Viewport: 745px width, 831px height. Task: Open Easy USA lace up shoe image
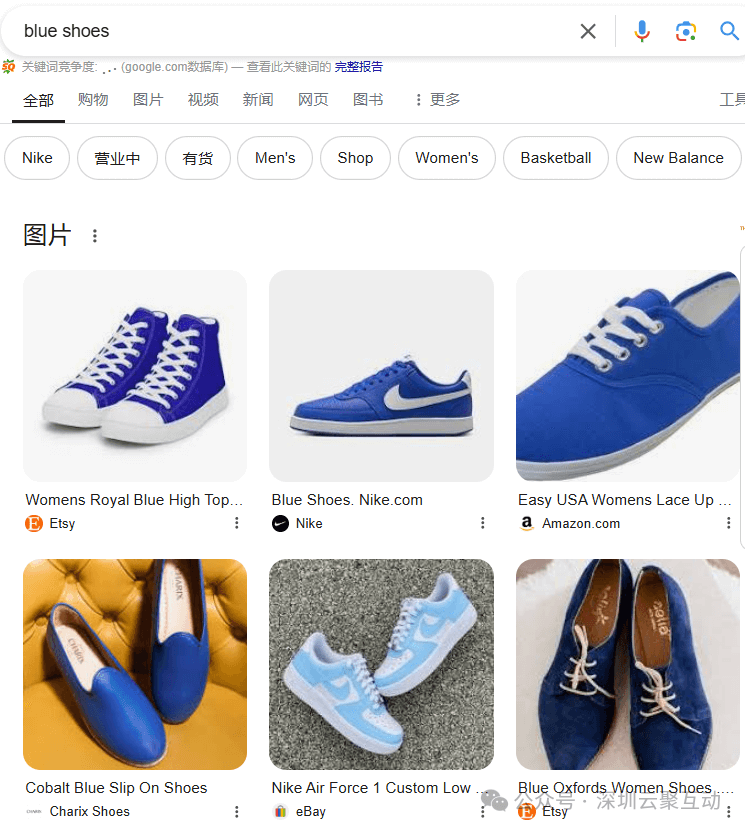[628, 376]
